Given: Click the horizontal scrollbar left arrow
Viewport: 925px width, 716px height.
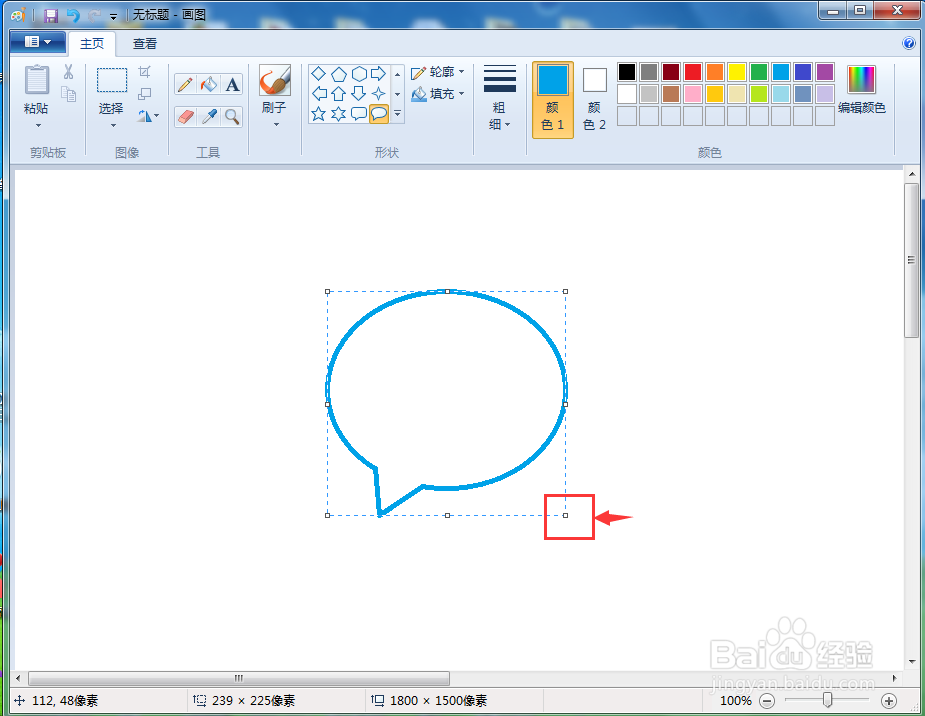Looking at the screenshot, I should 18,678.
